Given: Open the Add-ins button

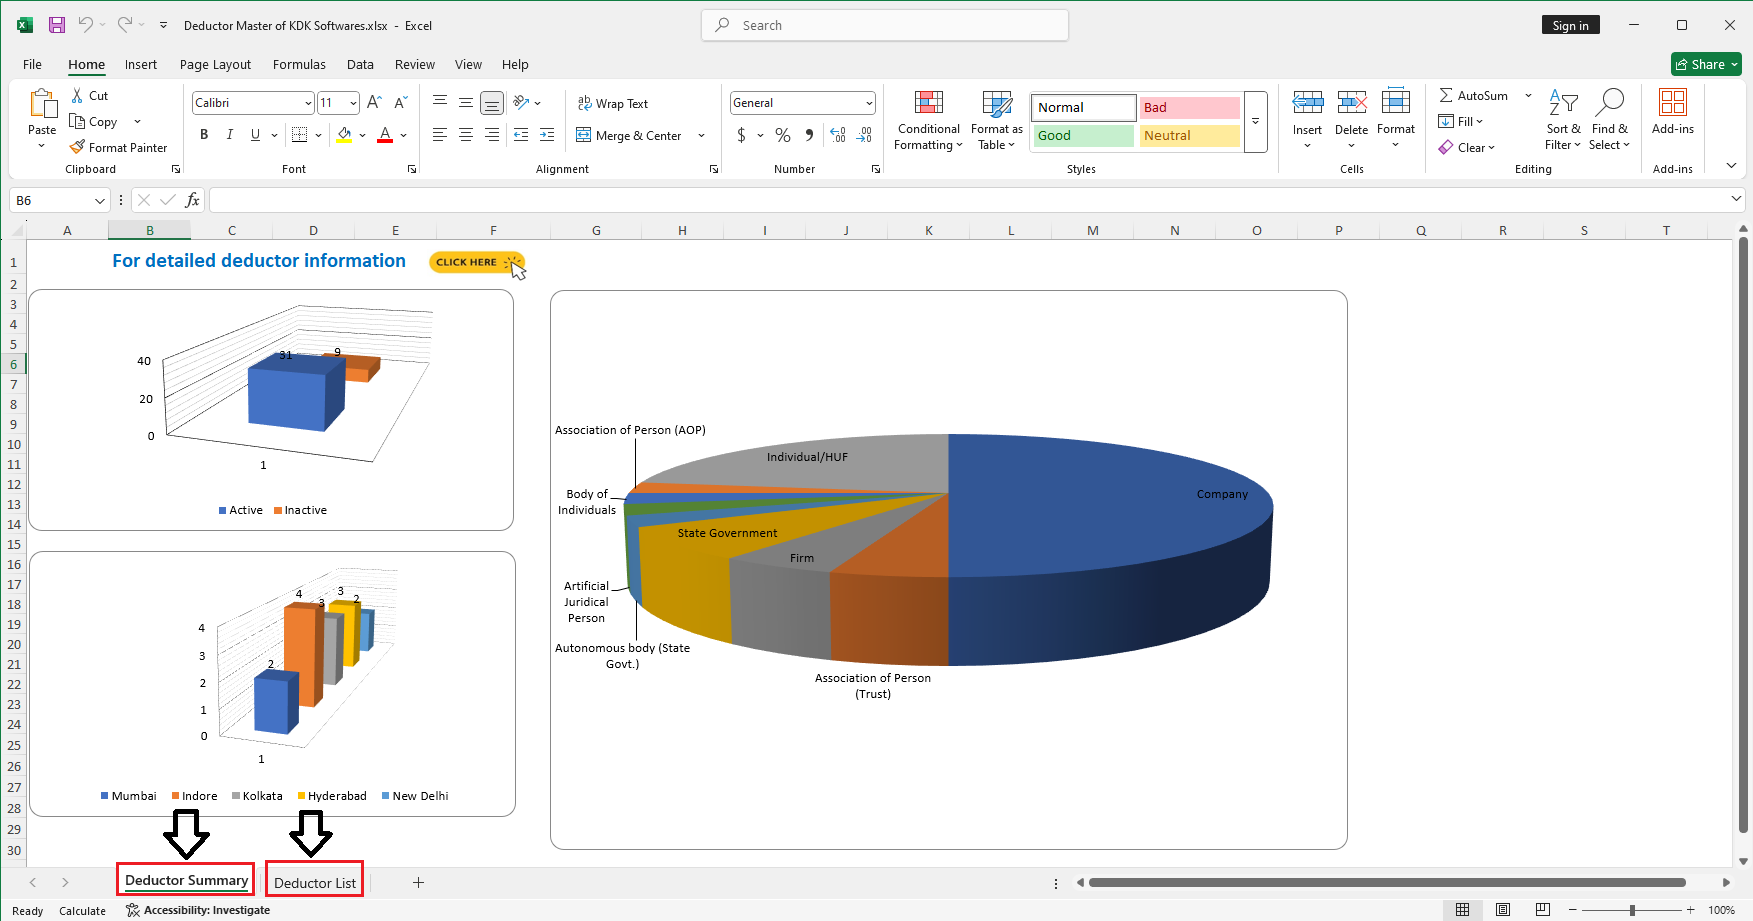Looking at the screenshot, I should (1673, 111).
